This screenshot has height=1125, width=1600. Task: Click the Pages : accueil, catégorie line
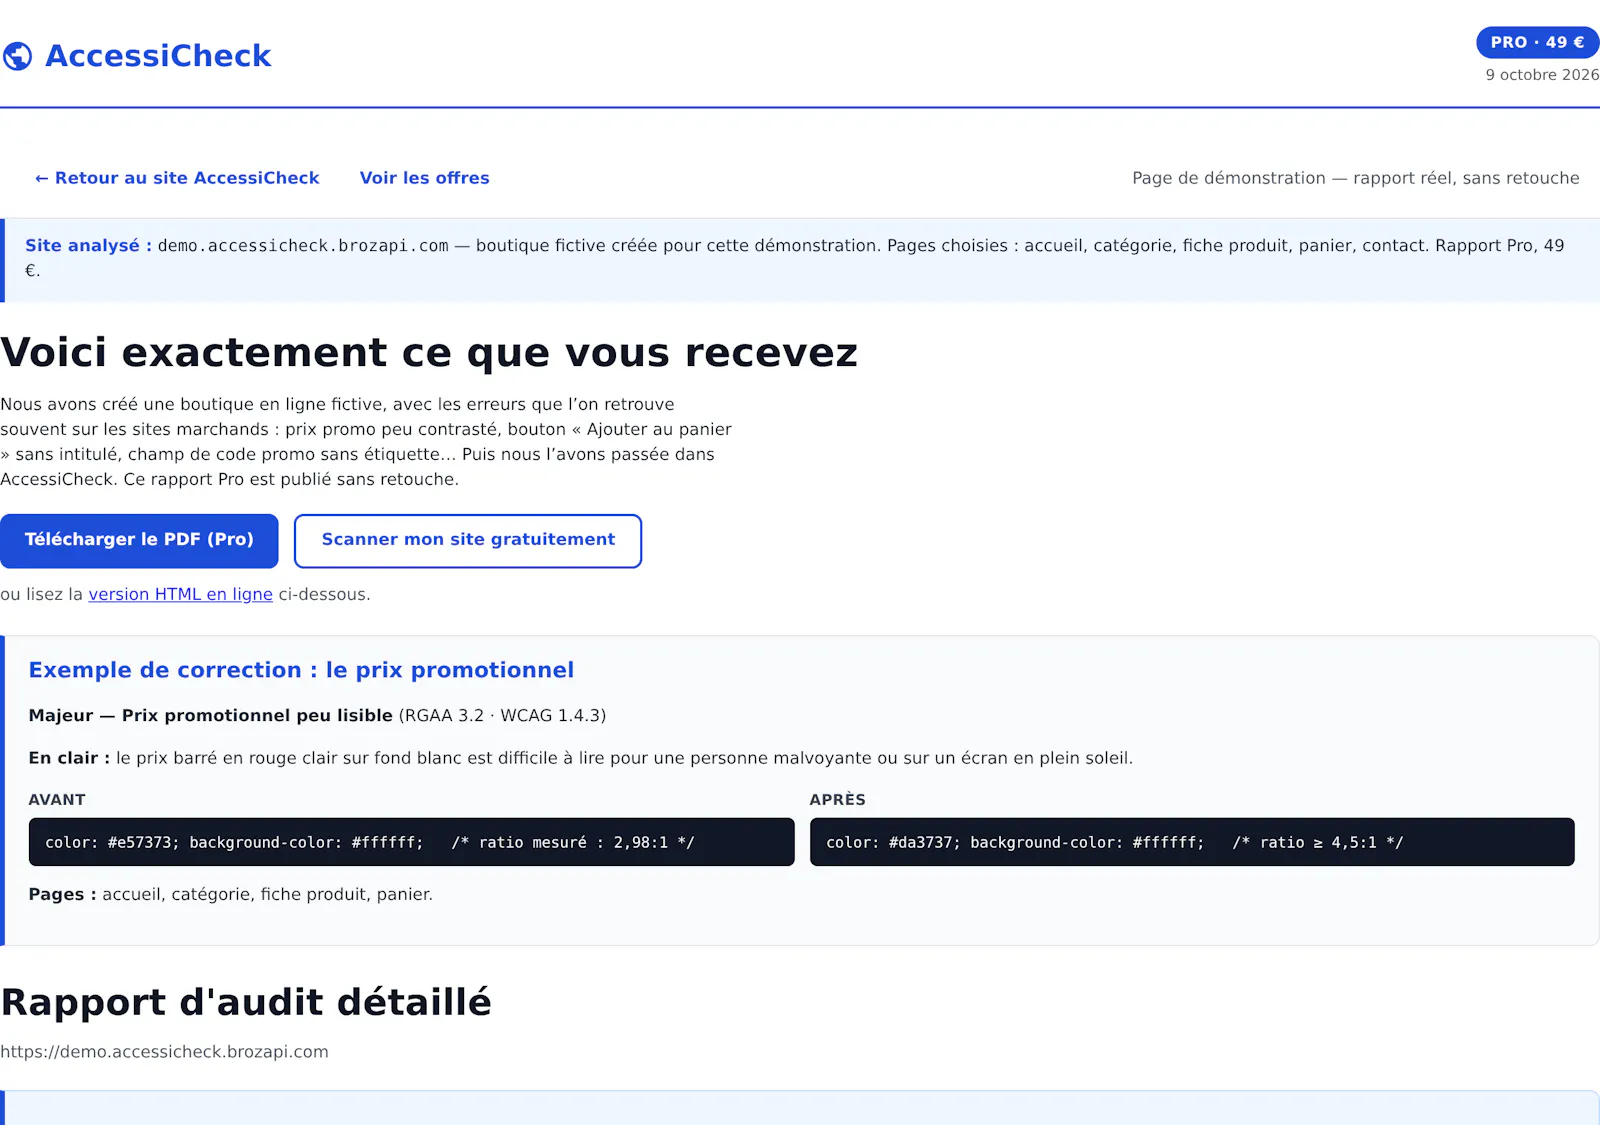point(231,894)
